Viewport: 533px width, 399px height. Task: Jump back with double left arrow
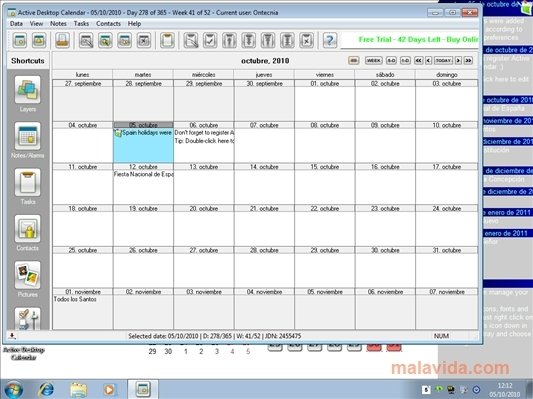coord(418,60)
